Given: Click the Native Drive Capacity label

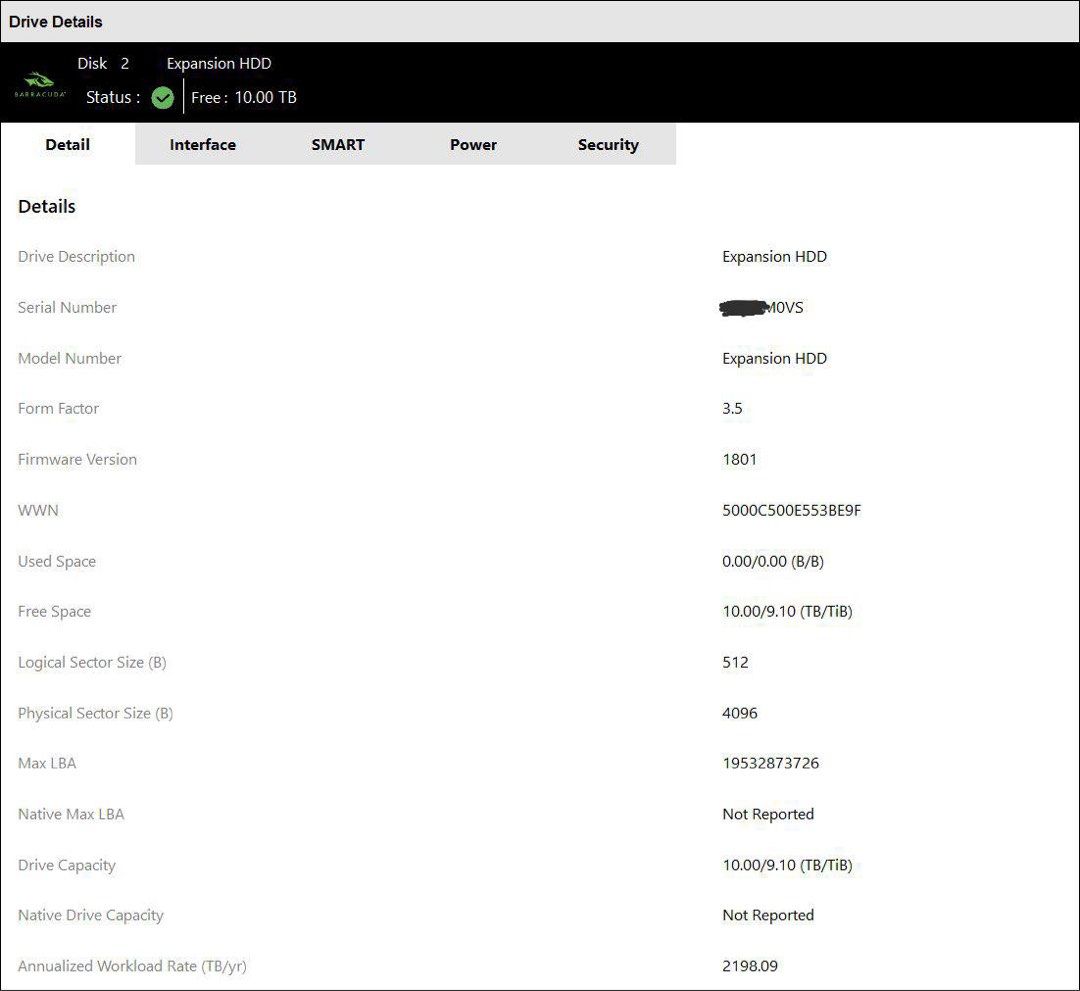Looking at the screenshot, I should pos(91,915).
